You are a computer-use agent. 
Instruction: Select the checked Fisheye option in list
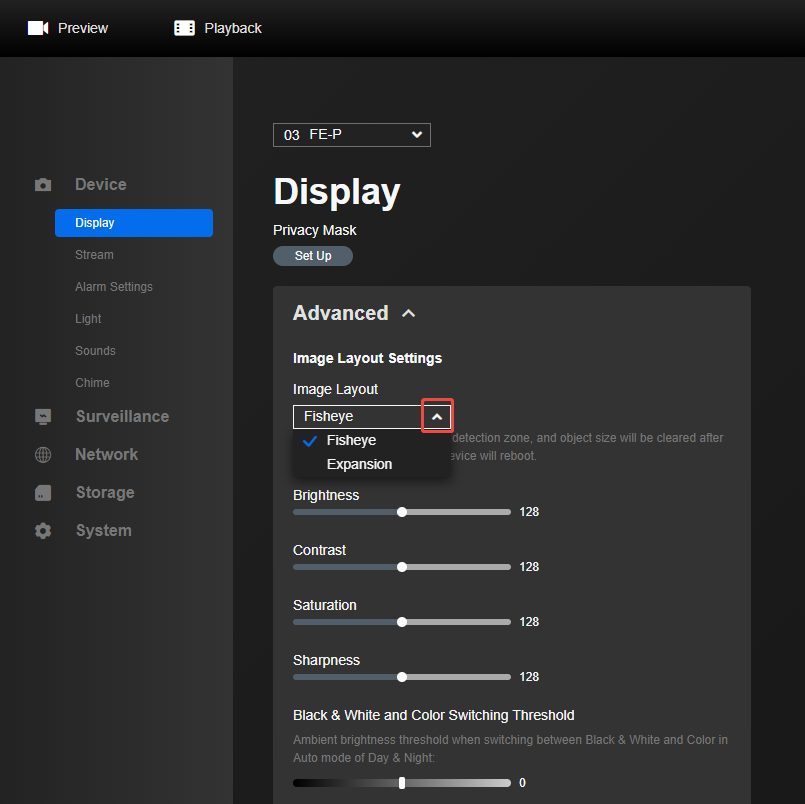click(x=372, y=441)
